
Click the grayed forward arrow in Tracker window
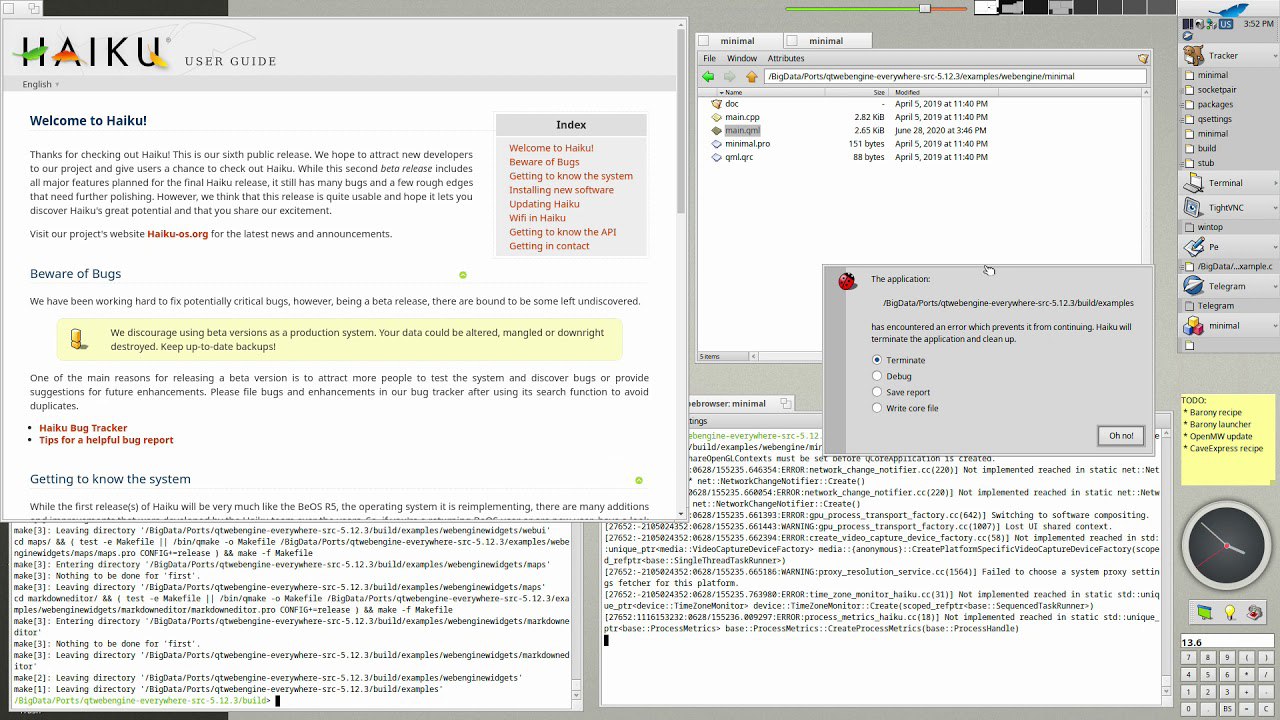[730, 76]
